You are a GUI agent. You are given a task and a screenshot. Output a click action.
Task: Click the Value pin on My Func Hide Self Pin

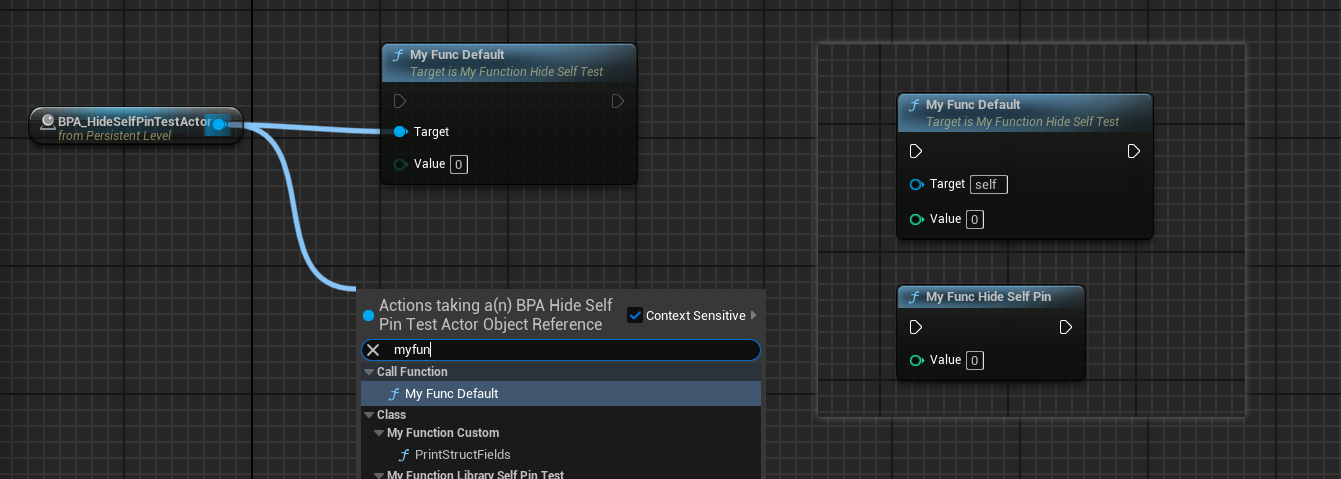tap(916, 360)
